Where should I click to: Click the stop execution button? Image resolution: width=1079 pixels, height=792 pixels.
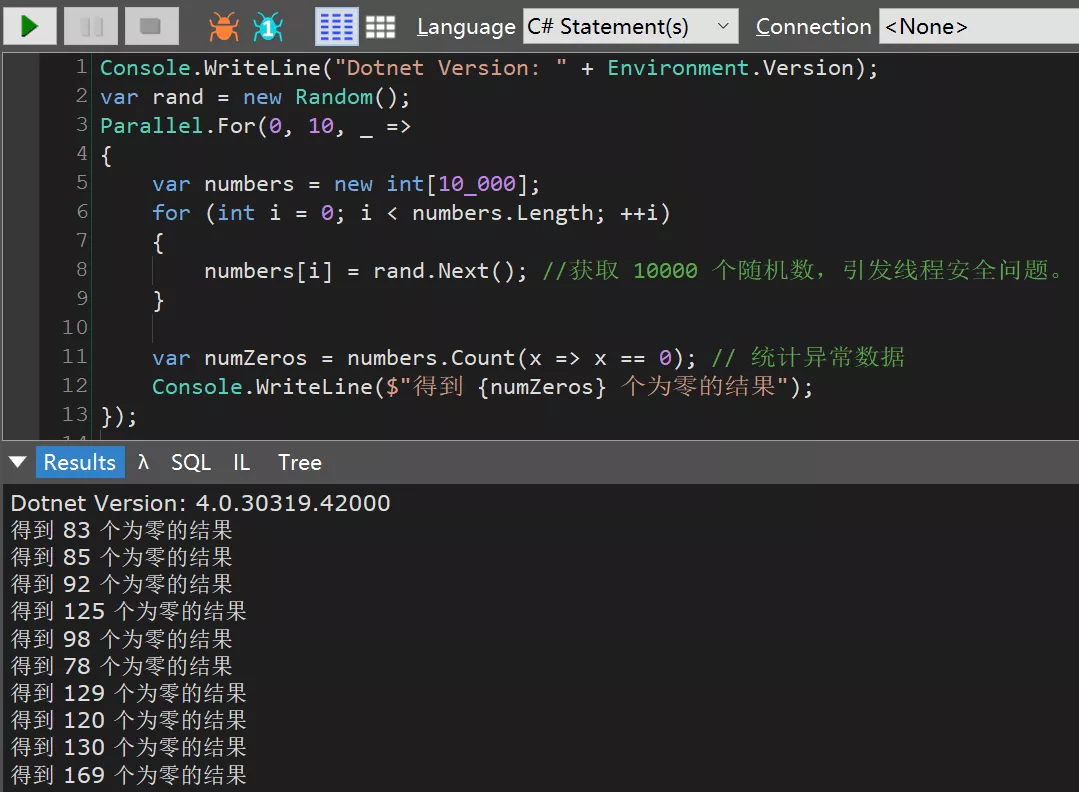(x=151, y=26)
